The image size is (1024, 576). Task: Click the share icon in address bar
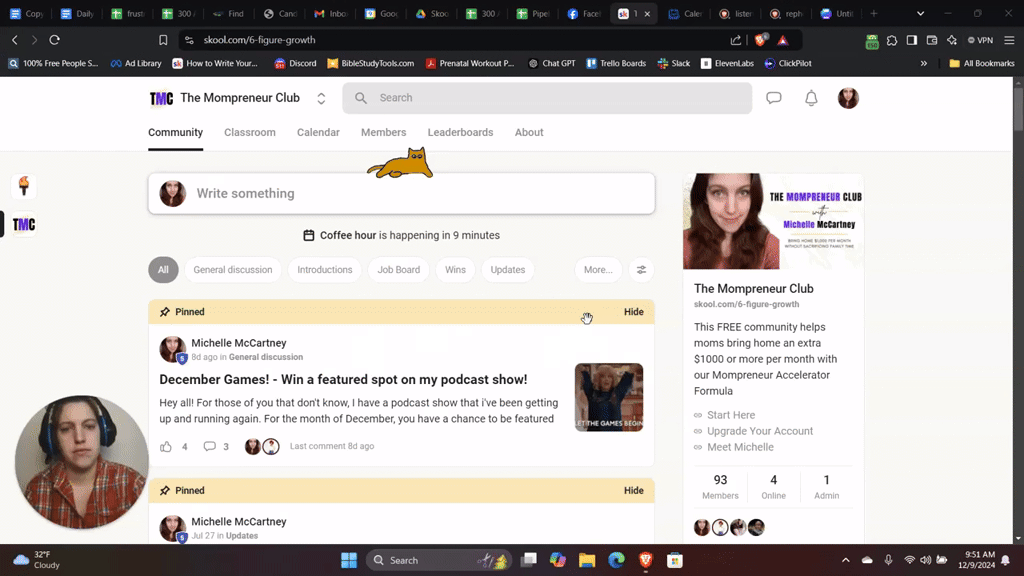736,40
